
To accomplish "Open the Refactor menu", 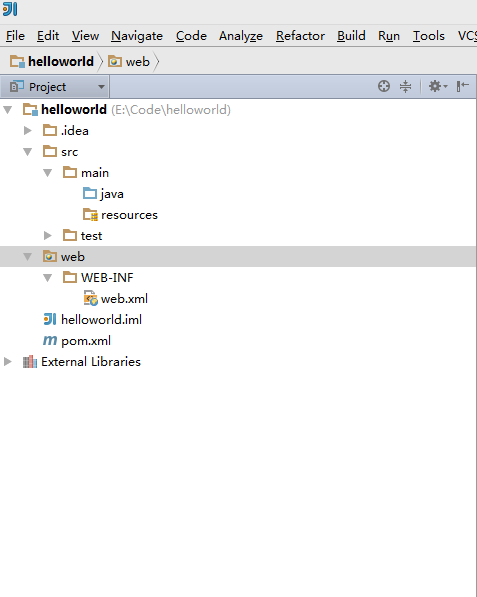I will 300,36.
